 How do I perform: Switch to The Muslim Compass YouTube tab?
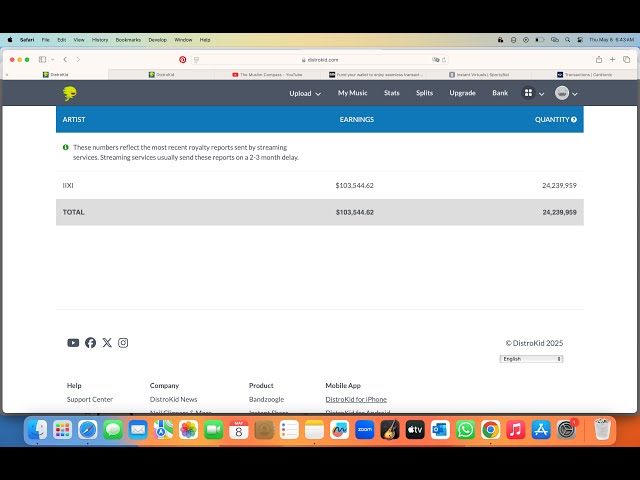[267, 75]
